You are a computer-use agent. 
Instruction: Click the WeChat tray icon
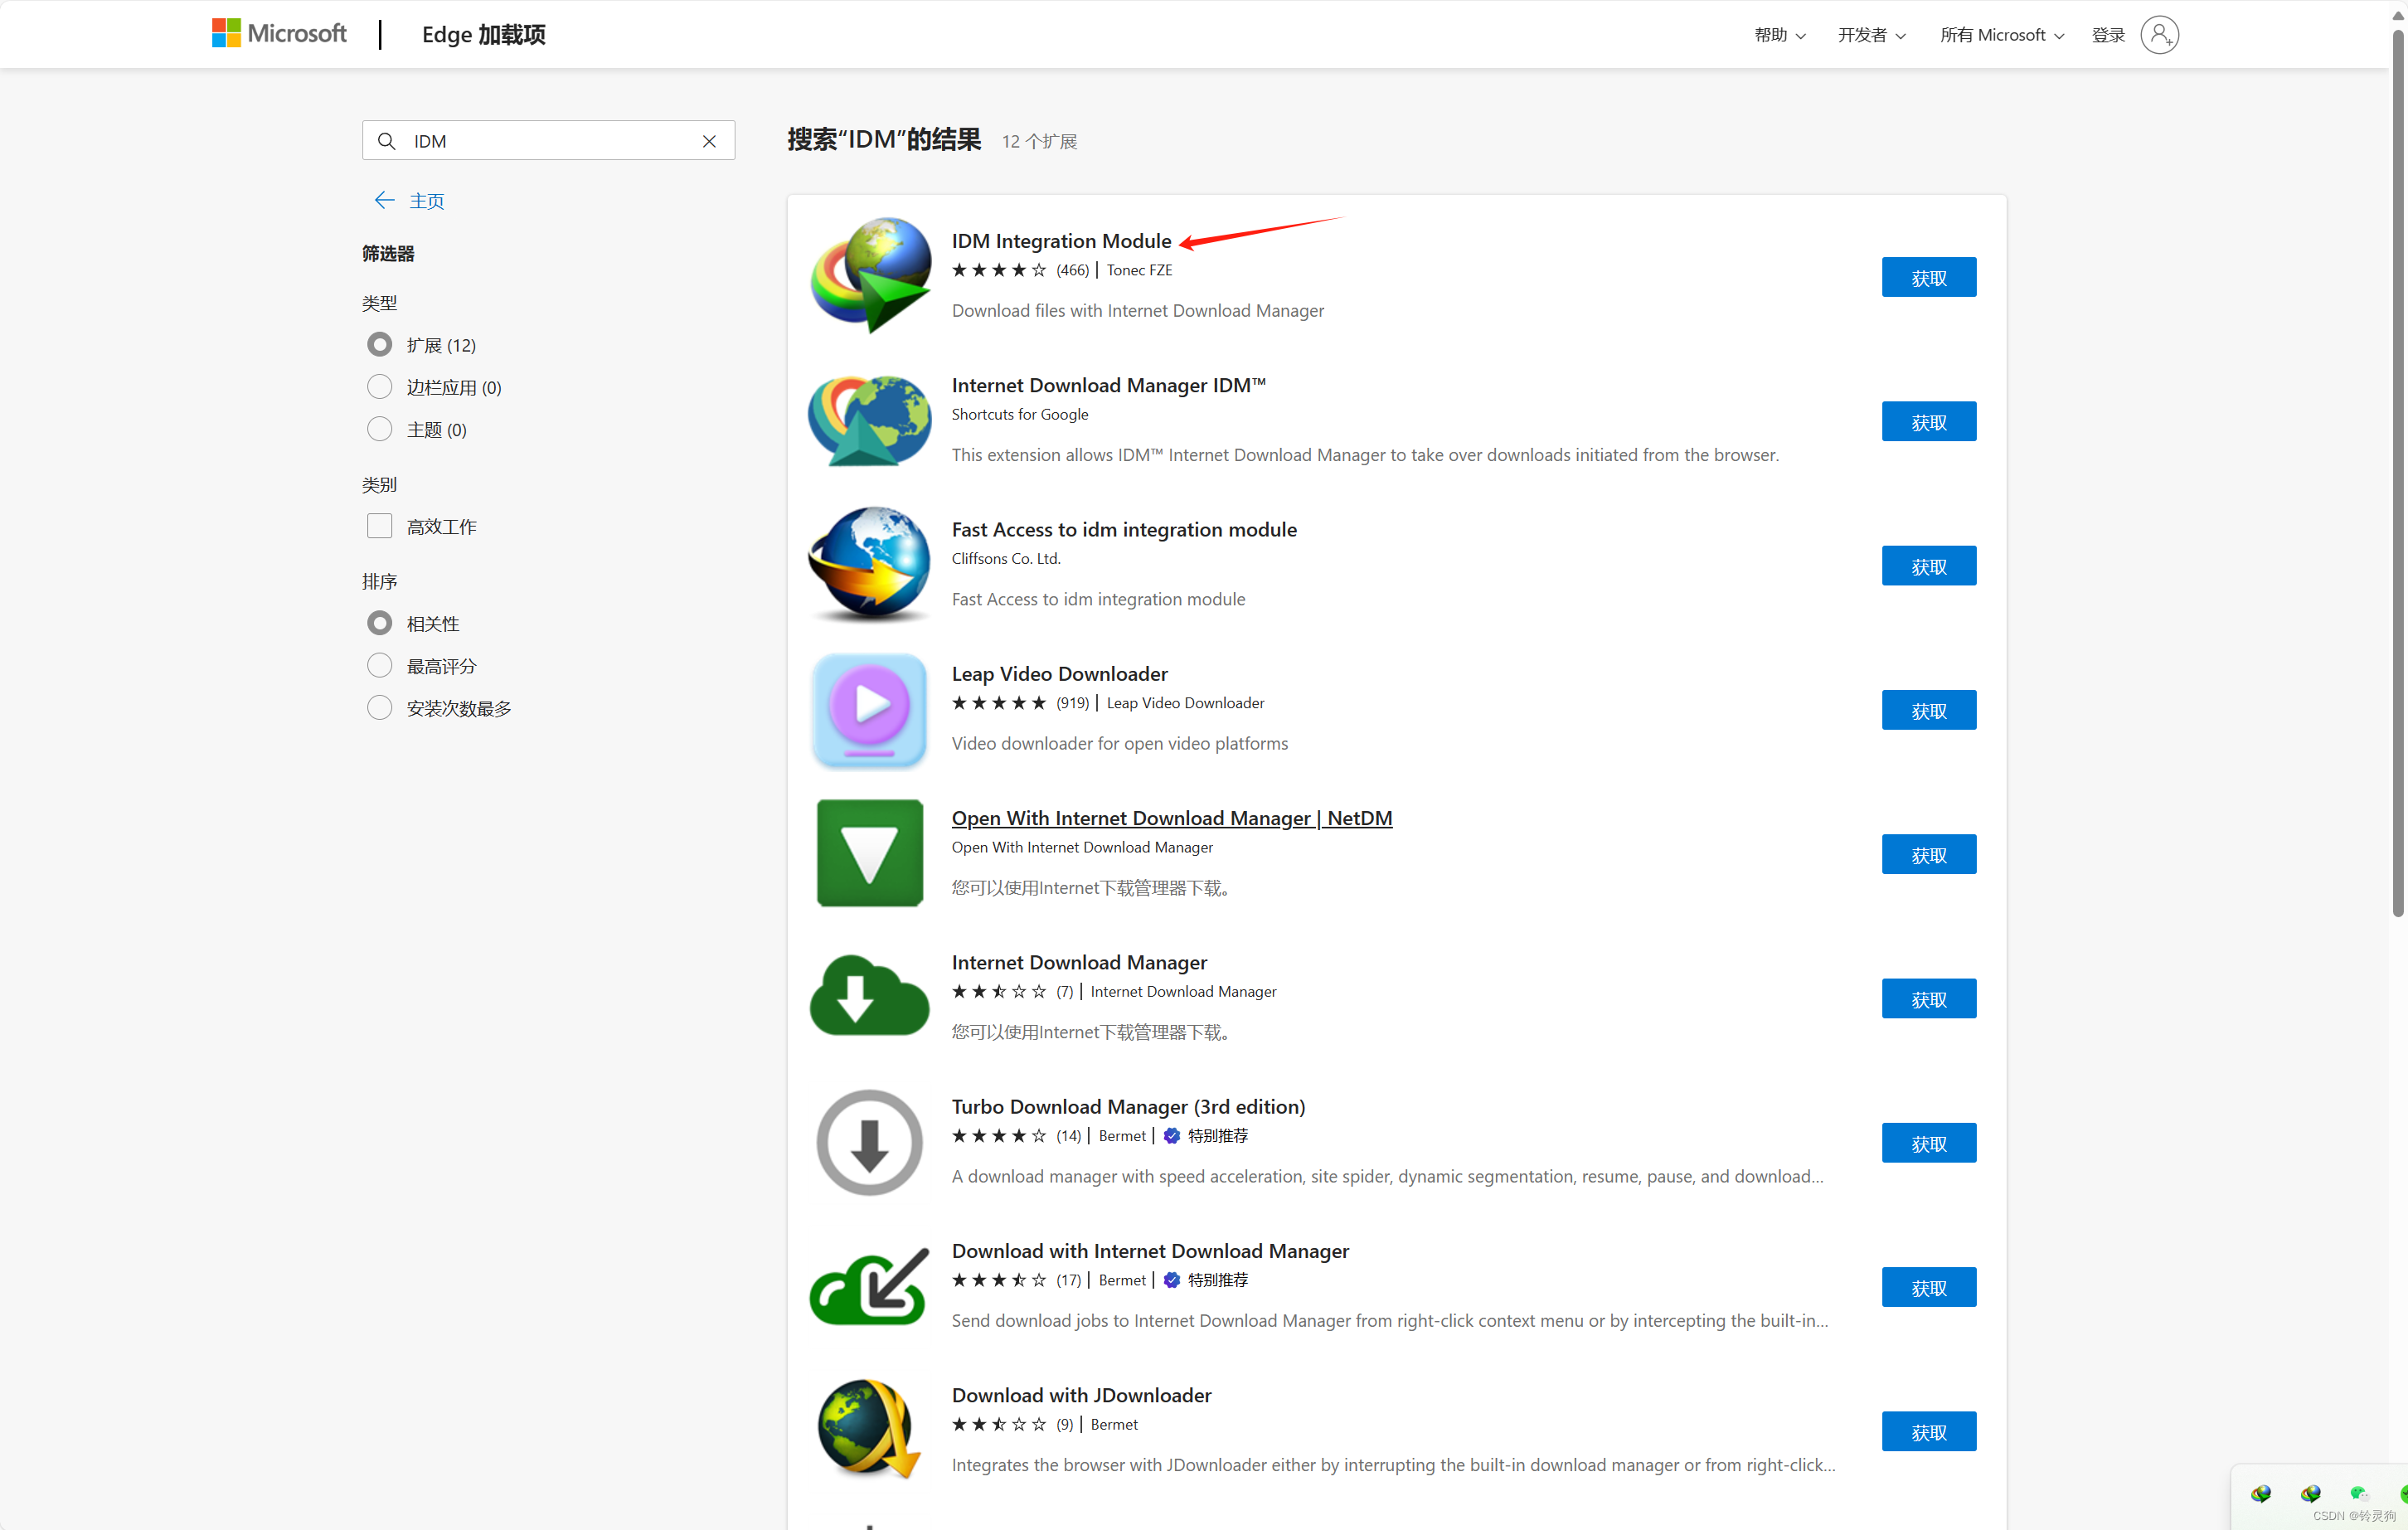2359,1493
